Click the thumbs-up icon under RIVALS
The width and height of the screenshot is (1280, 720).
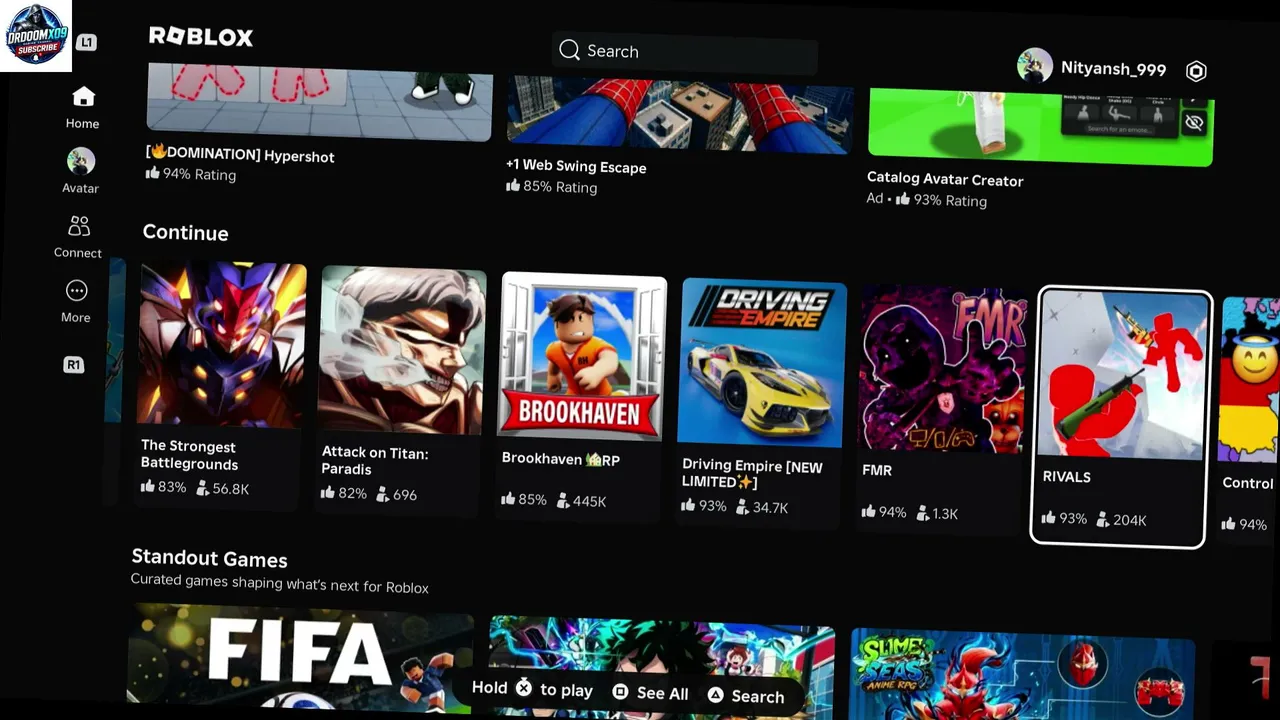click(1049, 518)
